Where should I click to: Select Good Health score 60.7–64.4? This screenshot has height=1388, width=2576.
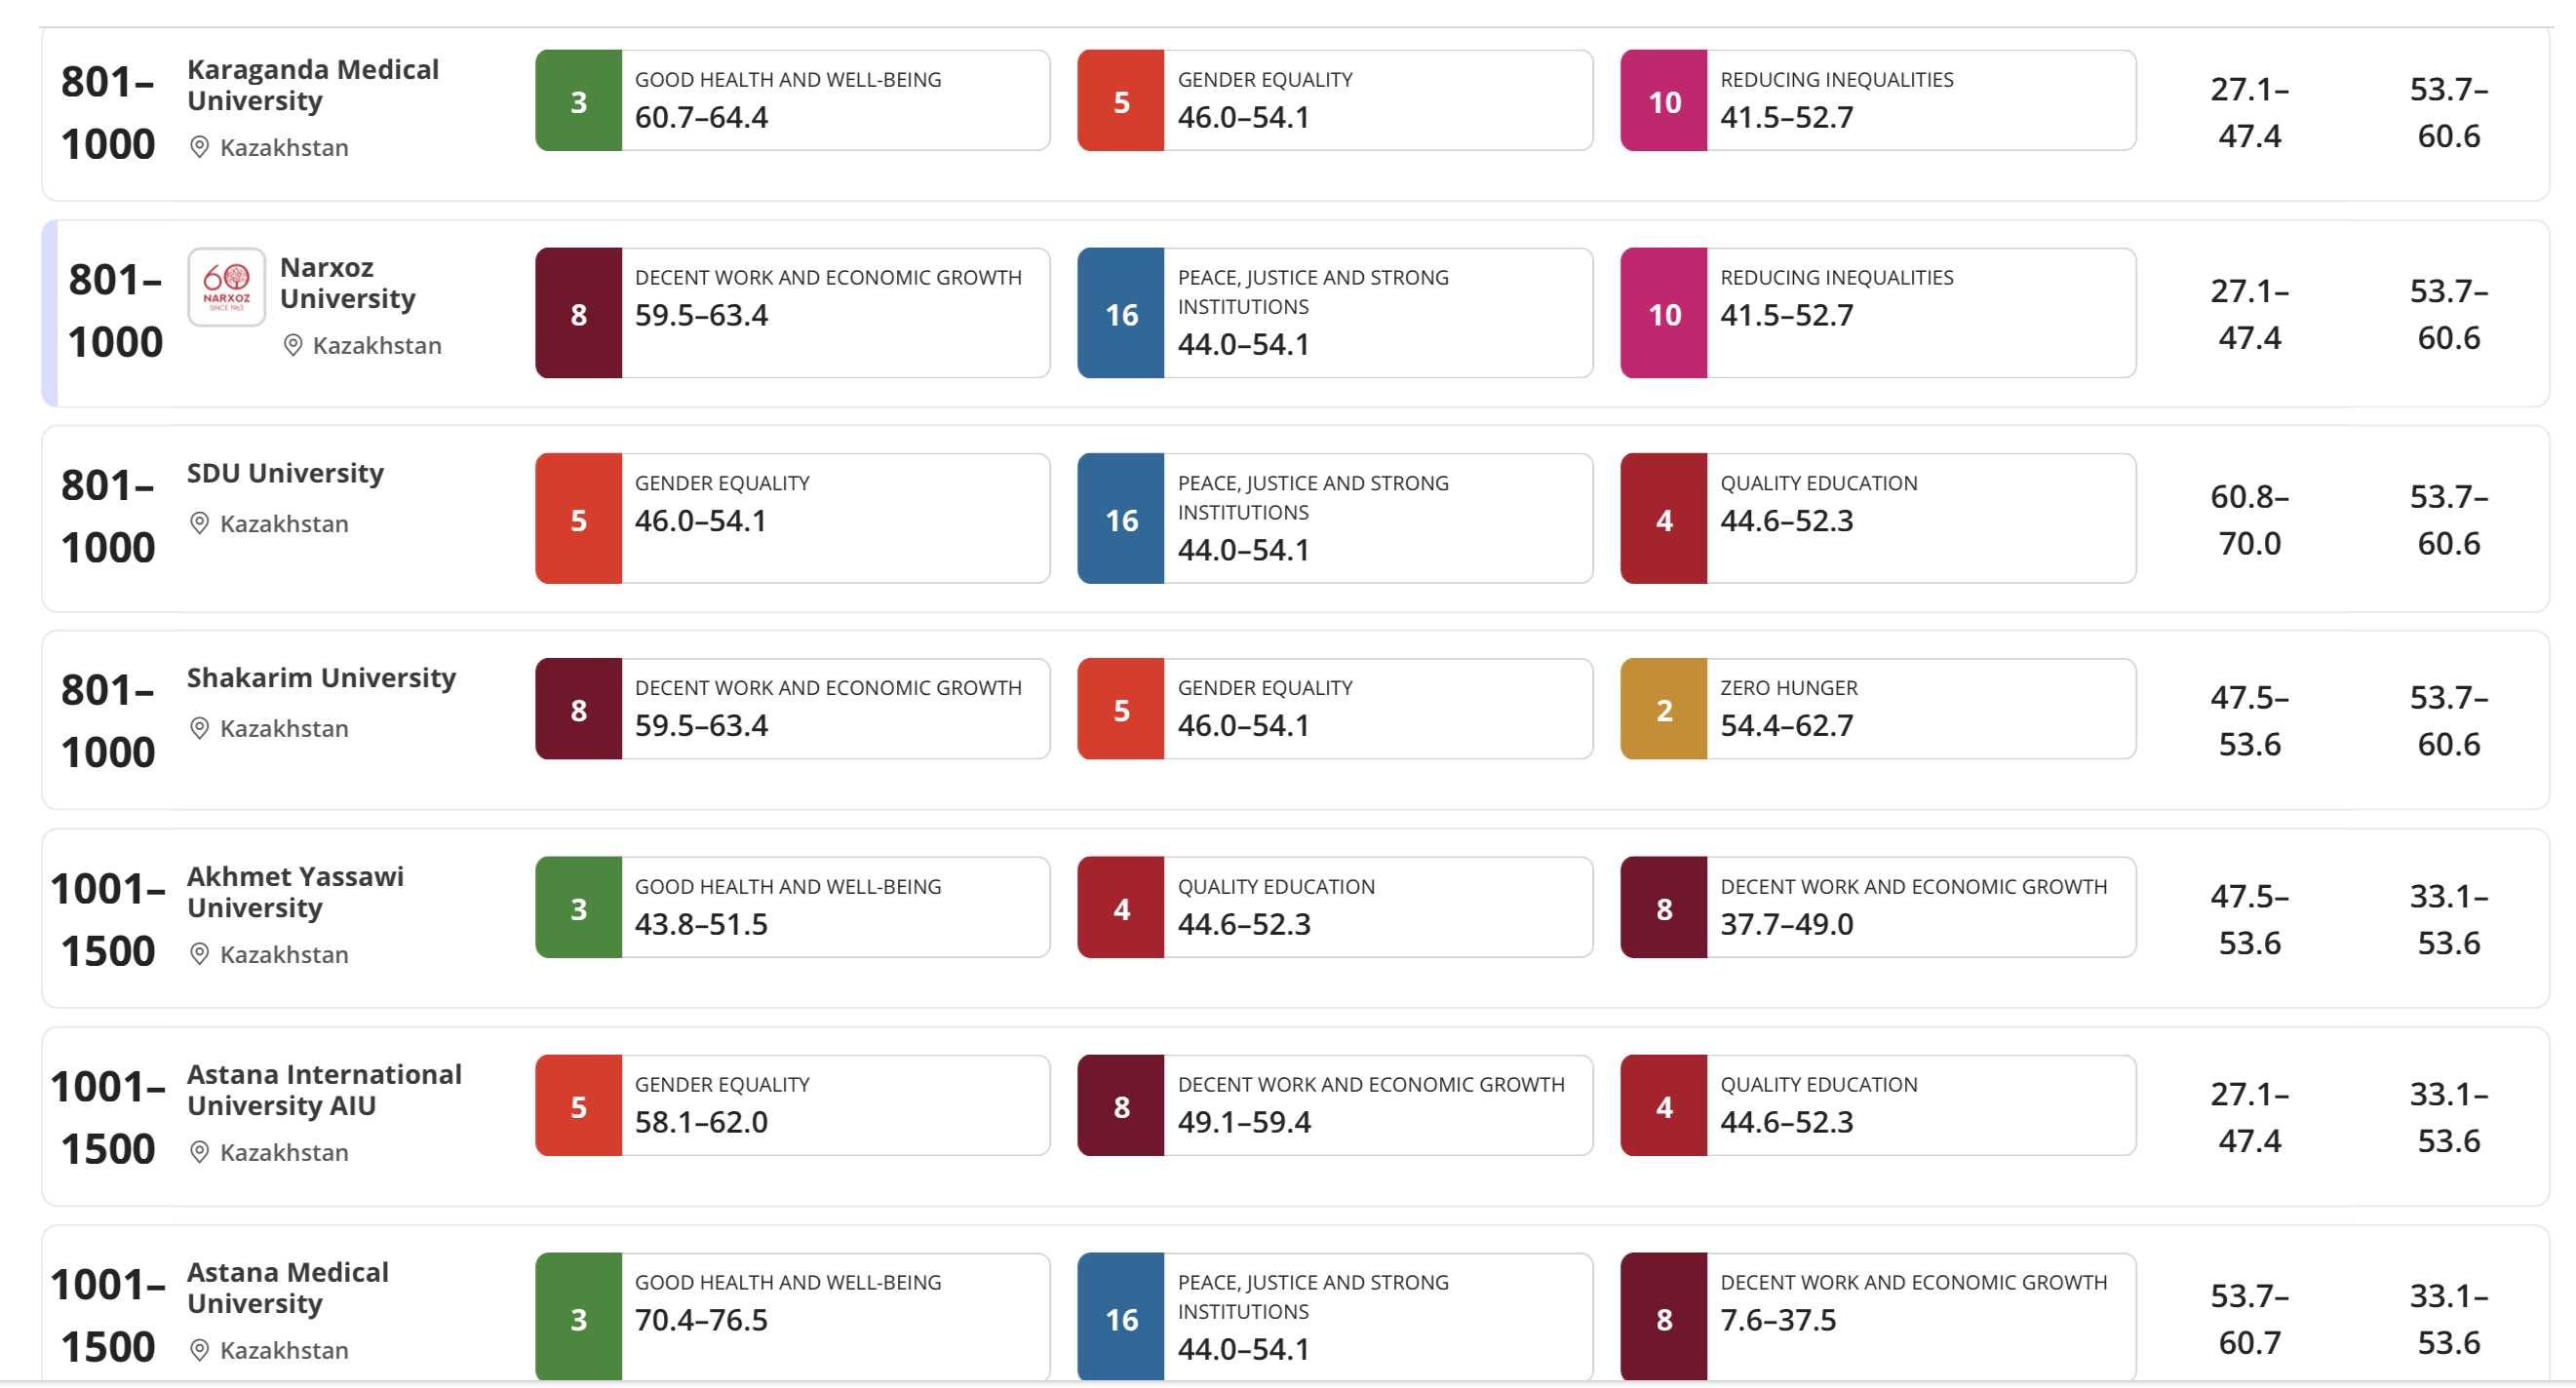(x=701, y=117)
